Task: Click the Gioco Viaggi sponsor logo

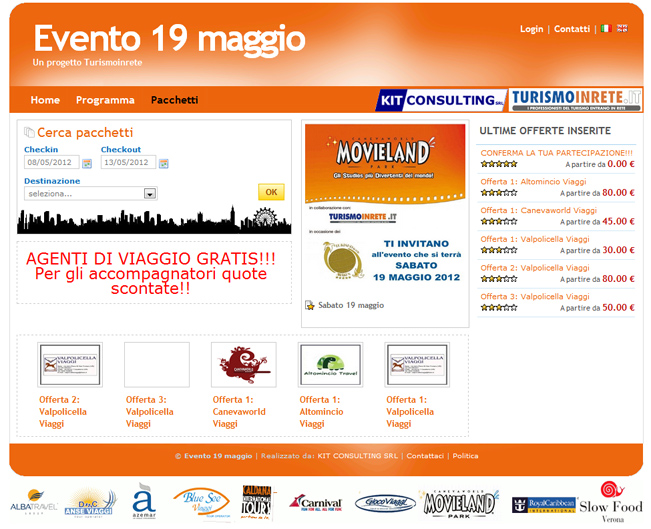Action: tap(385, 503)
